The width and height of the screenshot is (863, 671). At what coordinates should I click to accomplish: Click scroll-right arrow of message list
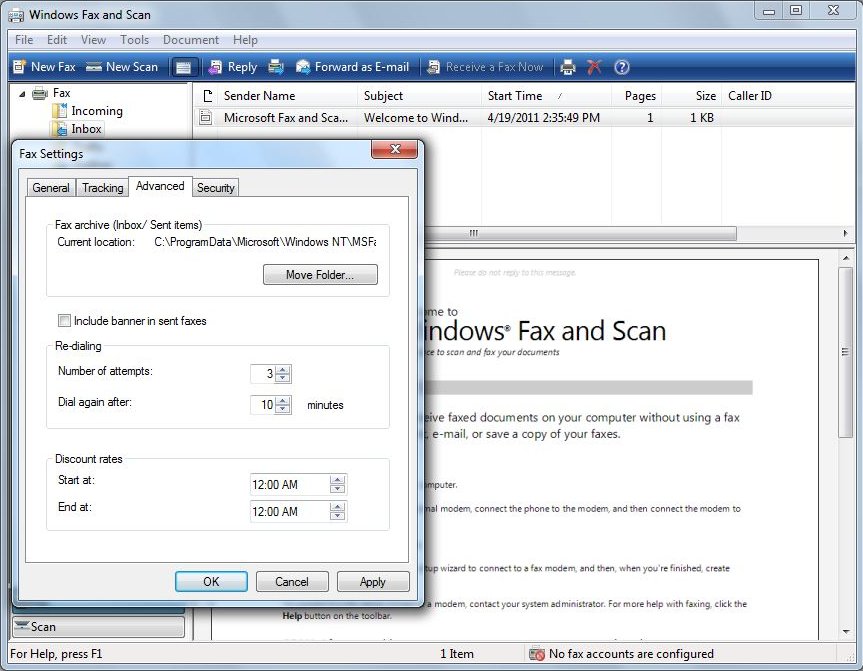(845, 233)
